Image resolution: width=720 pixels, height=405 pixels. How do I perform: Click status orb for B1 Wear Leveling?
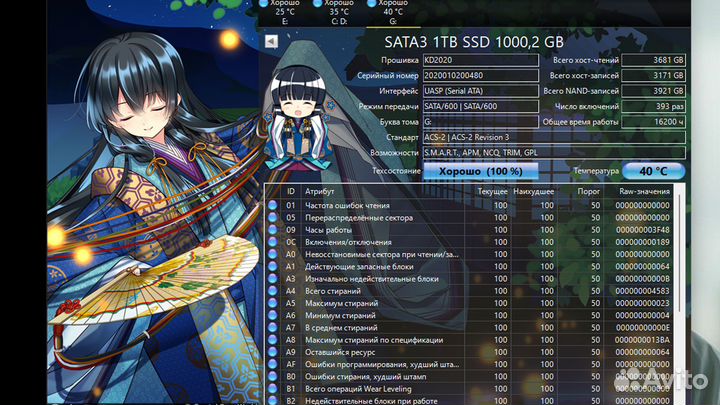(273, 389)
